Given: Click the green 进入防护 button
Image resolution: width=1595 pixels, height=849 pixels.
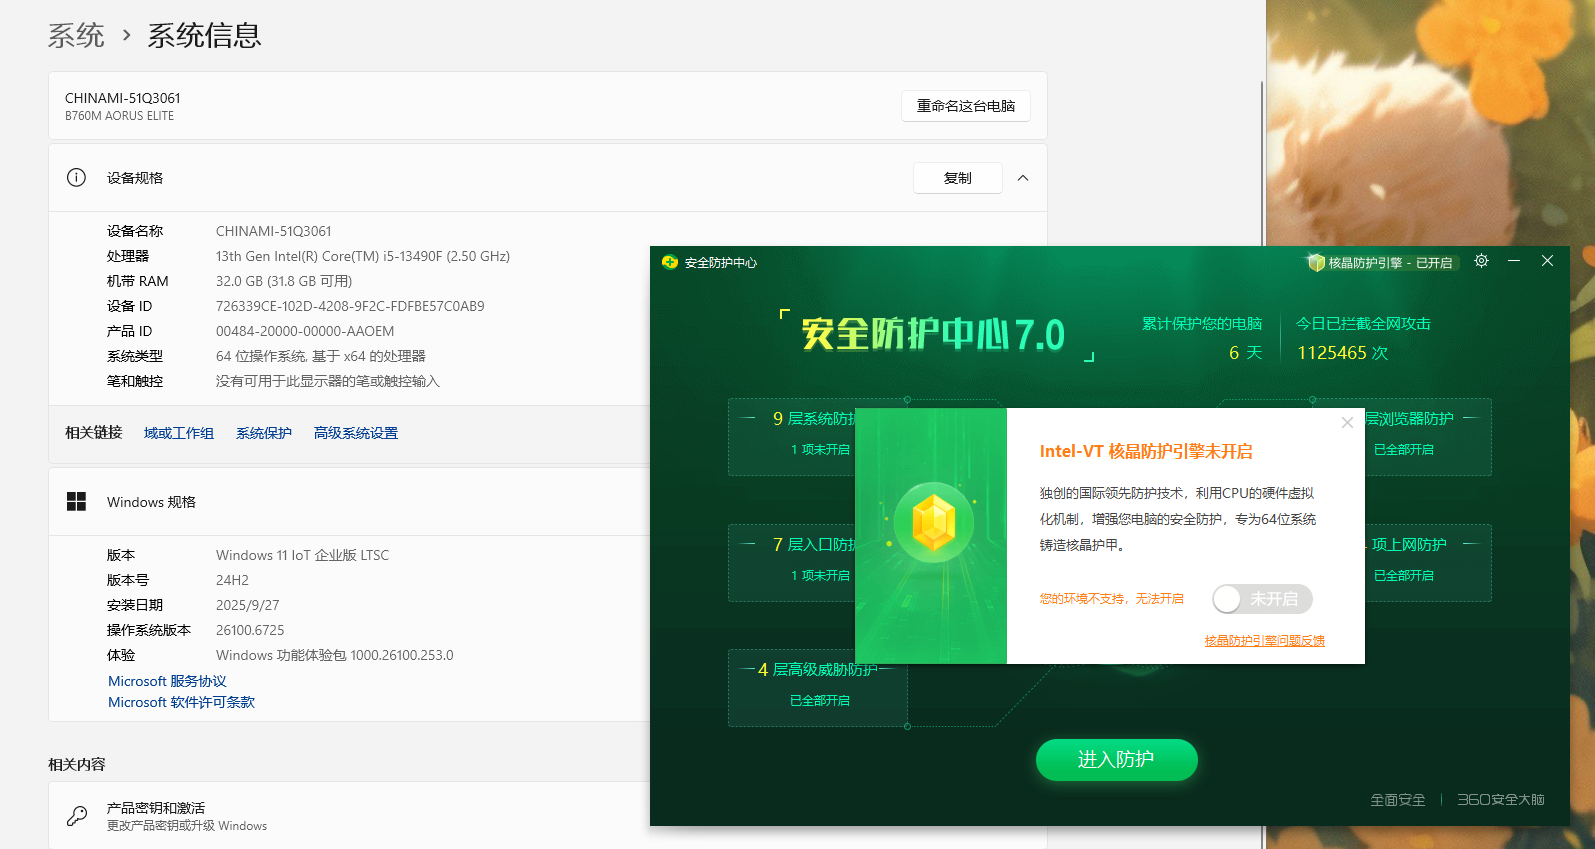Looking at the screenshot, I should click(1116, 760).
